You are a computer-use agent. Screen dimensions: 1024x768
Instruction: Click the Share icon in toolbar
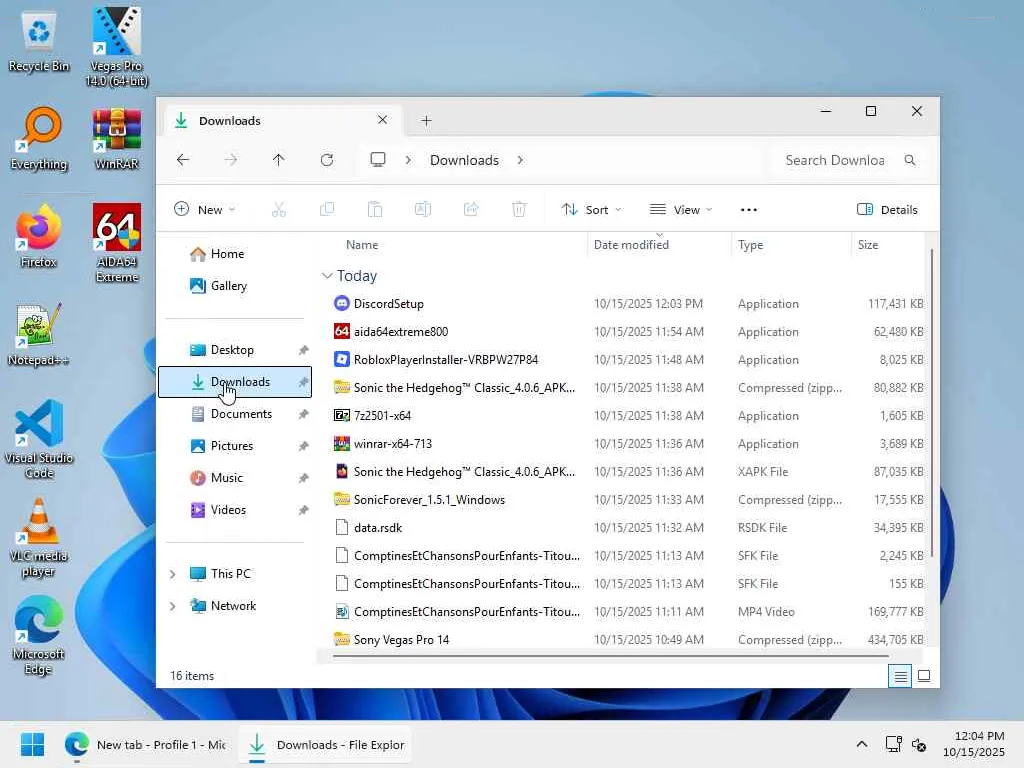(471, 210)
